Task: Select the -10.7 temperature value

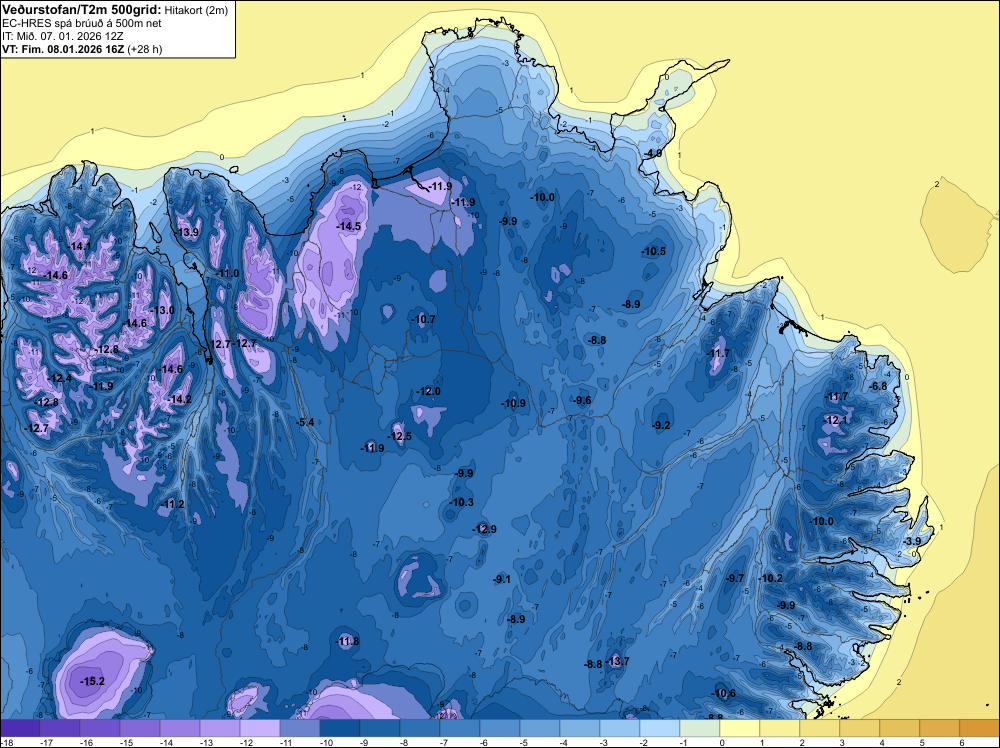Action: click(x=423, y=319)
